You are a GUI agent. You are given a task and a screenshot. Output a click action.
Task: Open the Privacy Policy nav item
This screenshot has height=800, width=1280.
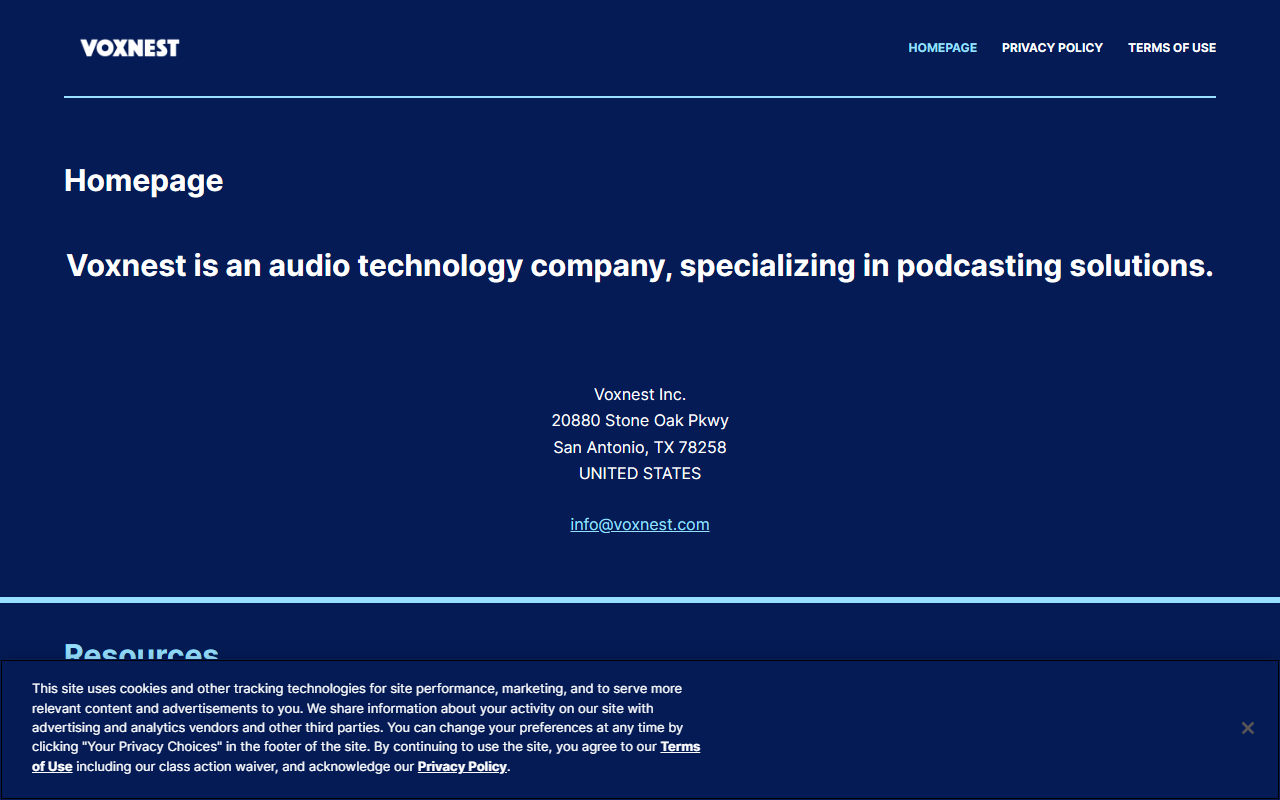coord(1052,48)
